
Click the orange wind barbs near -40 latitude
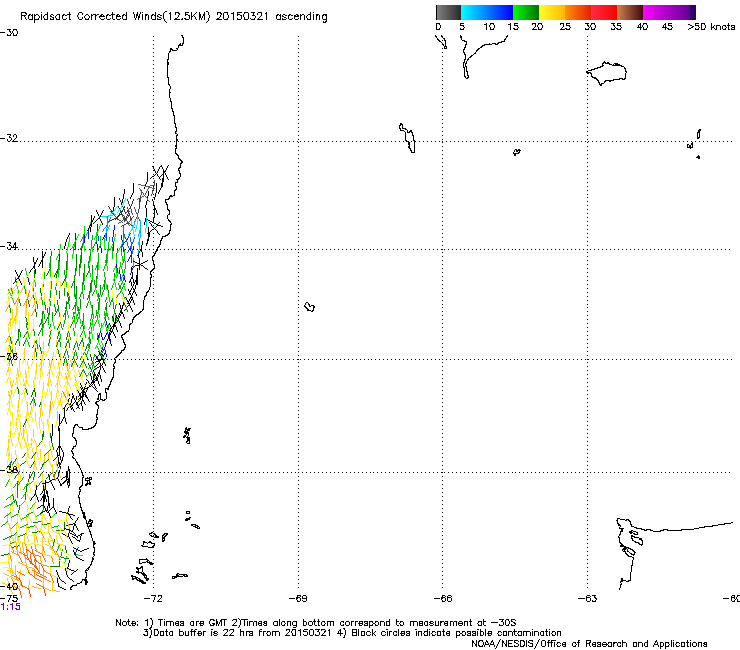[33, 566]
